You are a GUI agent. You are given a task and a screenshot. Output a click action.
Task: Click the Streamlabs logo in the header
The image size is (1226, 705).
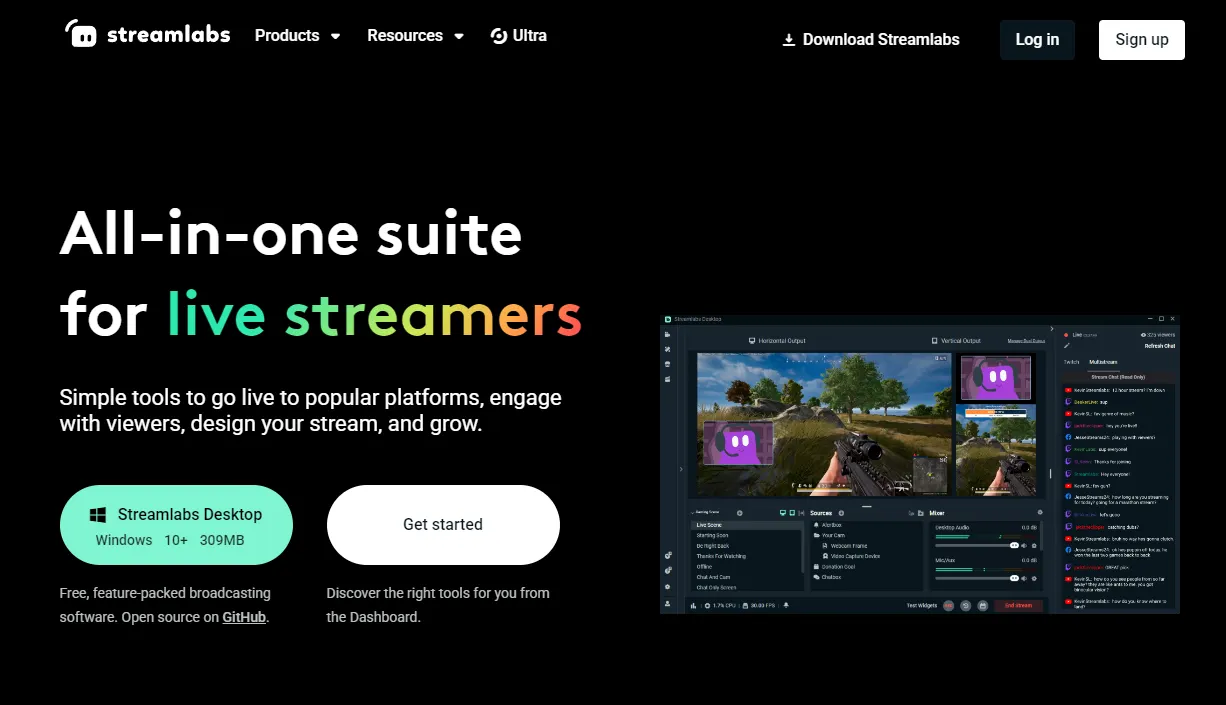tap(148, 34)
